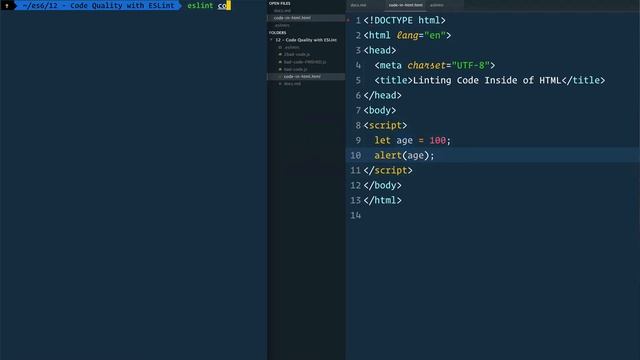Viewport: 640px width, 360px height.
Task: Place cursor at terminal input after 'co'
Action: 229,6
